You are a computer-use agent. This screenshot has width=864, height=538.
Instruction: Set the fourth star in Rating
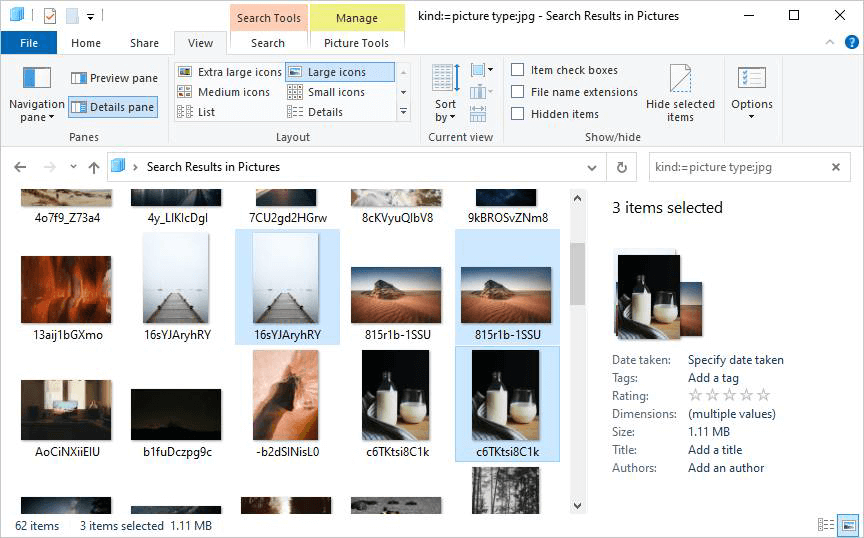coord(747,396)
